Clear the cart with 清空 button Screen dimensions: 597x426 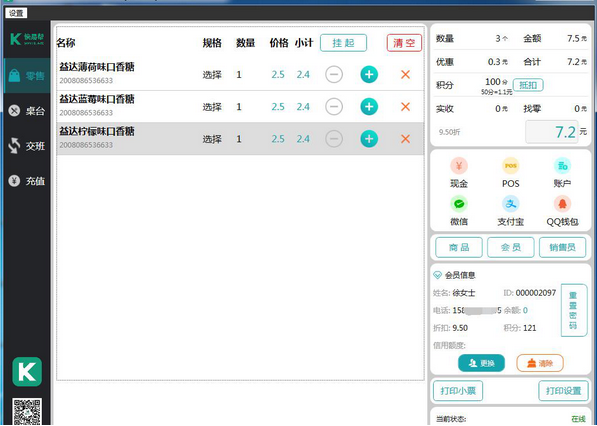coord(404,43)
